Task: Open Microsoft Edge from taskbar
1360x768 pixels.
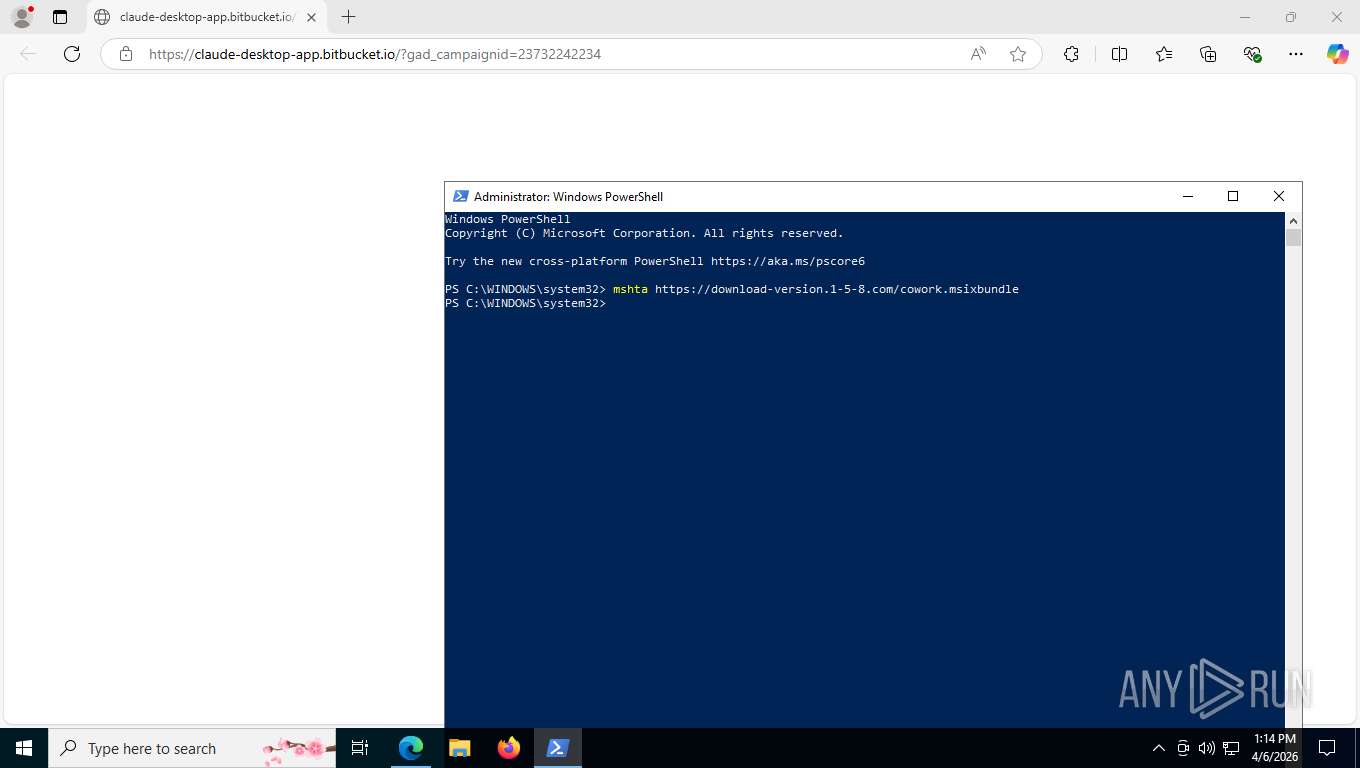Action: pyautogui.click(x=411, y=748)
